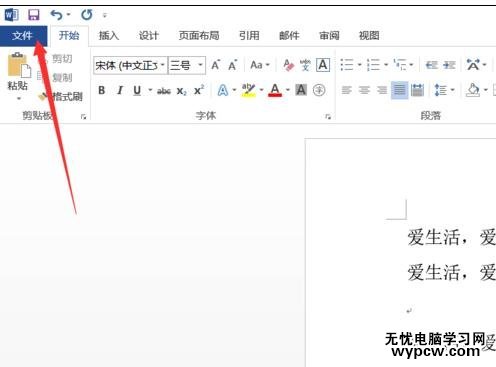Apply numbered list
The height and width of the screenshot is (367, 496).
coord(373,65)
